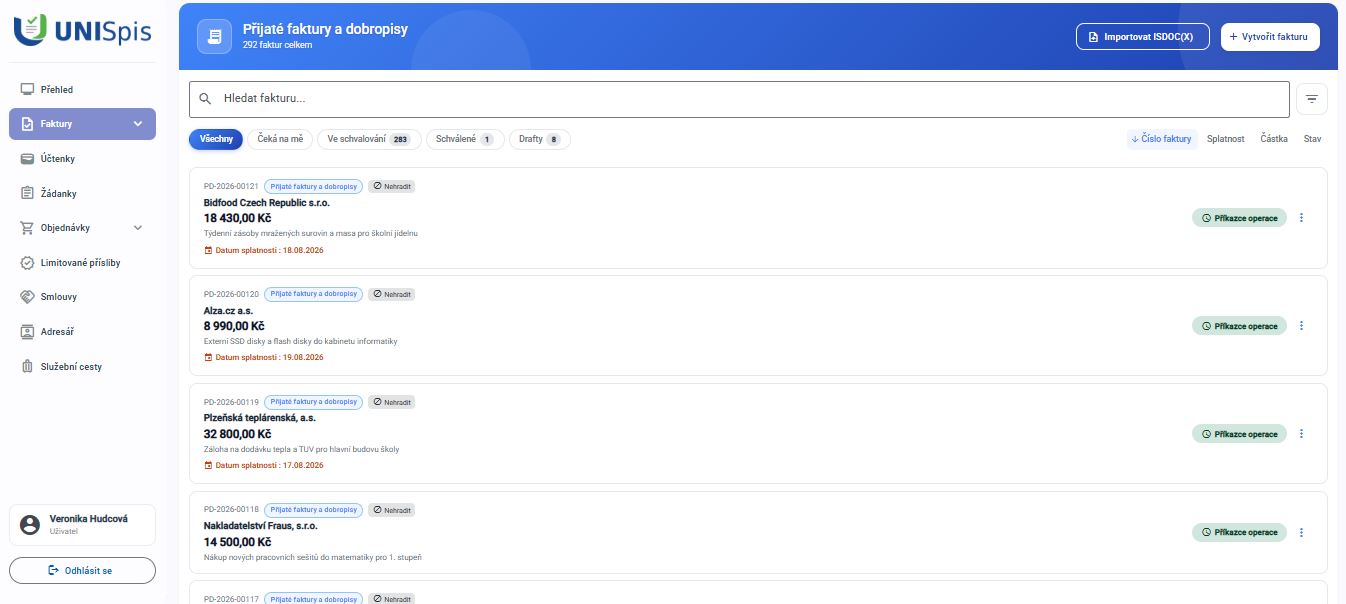The height and width of the screenshot is (604, 1346).
Task: Click Příkazce operace status on Nakladatelství Fraus invoice
Action: [1239, 532]
